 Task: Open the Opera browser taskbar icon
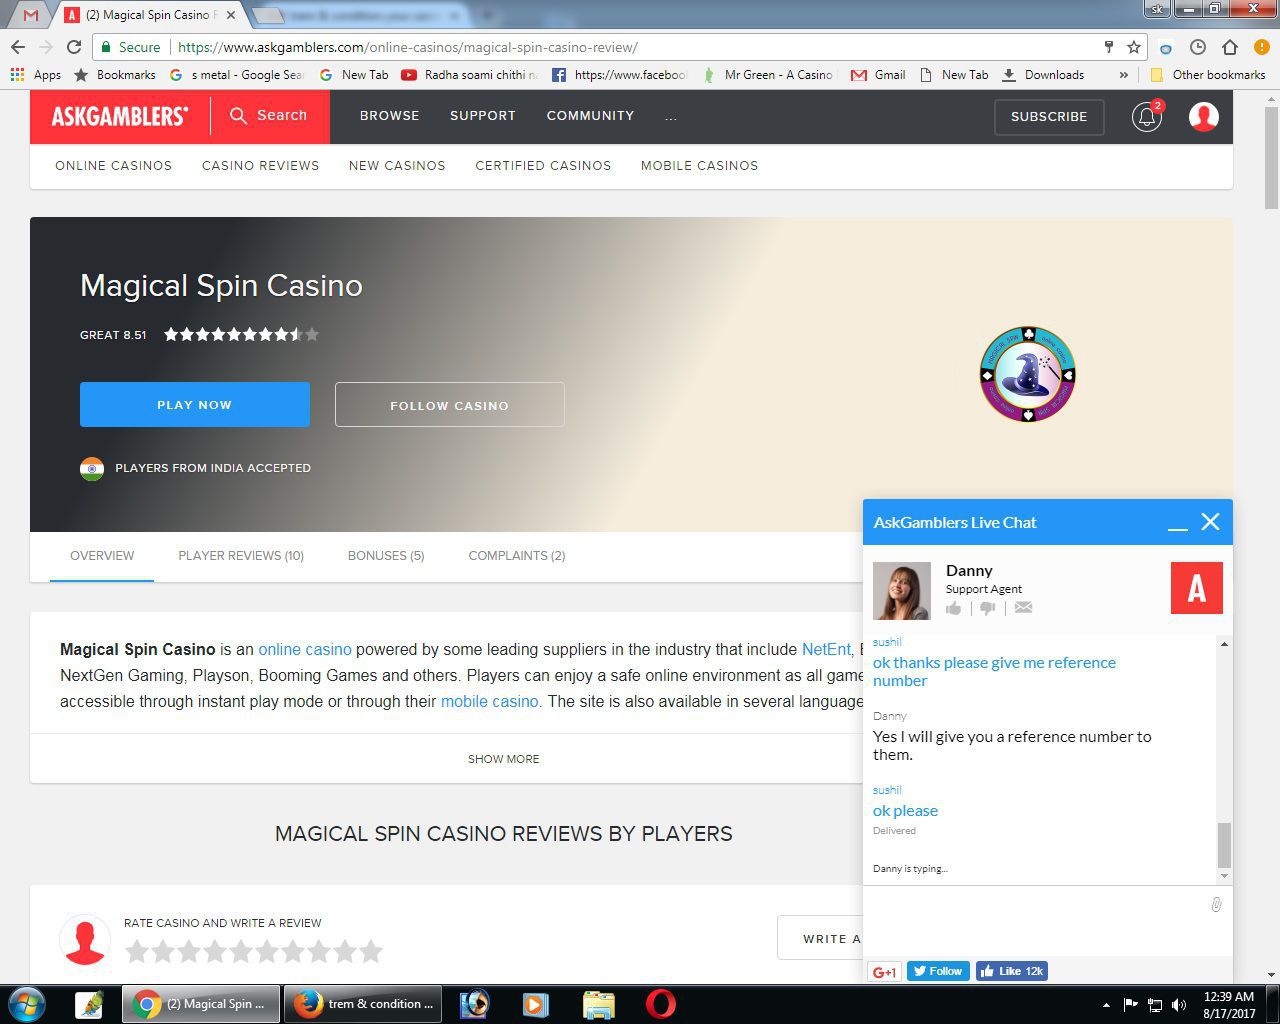point(660,1004)
